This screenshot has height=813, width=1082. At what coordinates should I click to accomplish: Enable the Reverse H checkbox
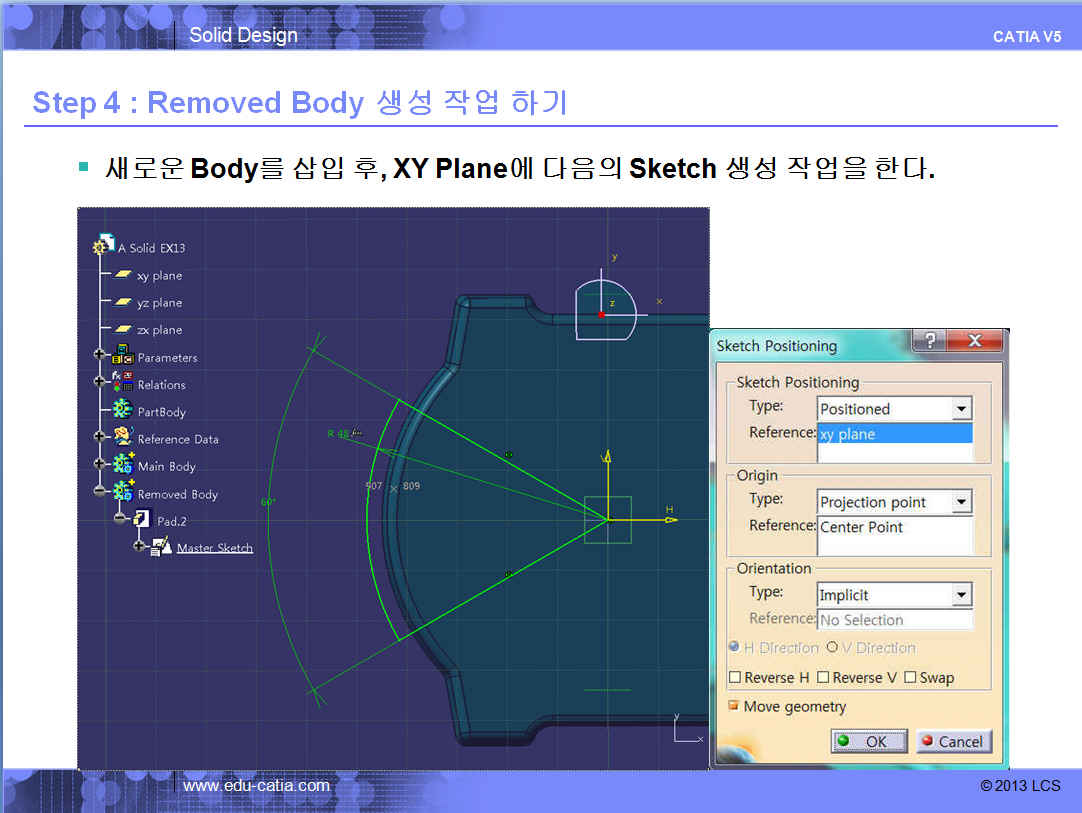735,678
